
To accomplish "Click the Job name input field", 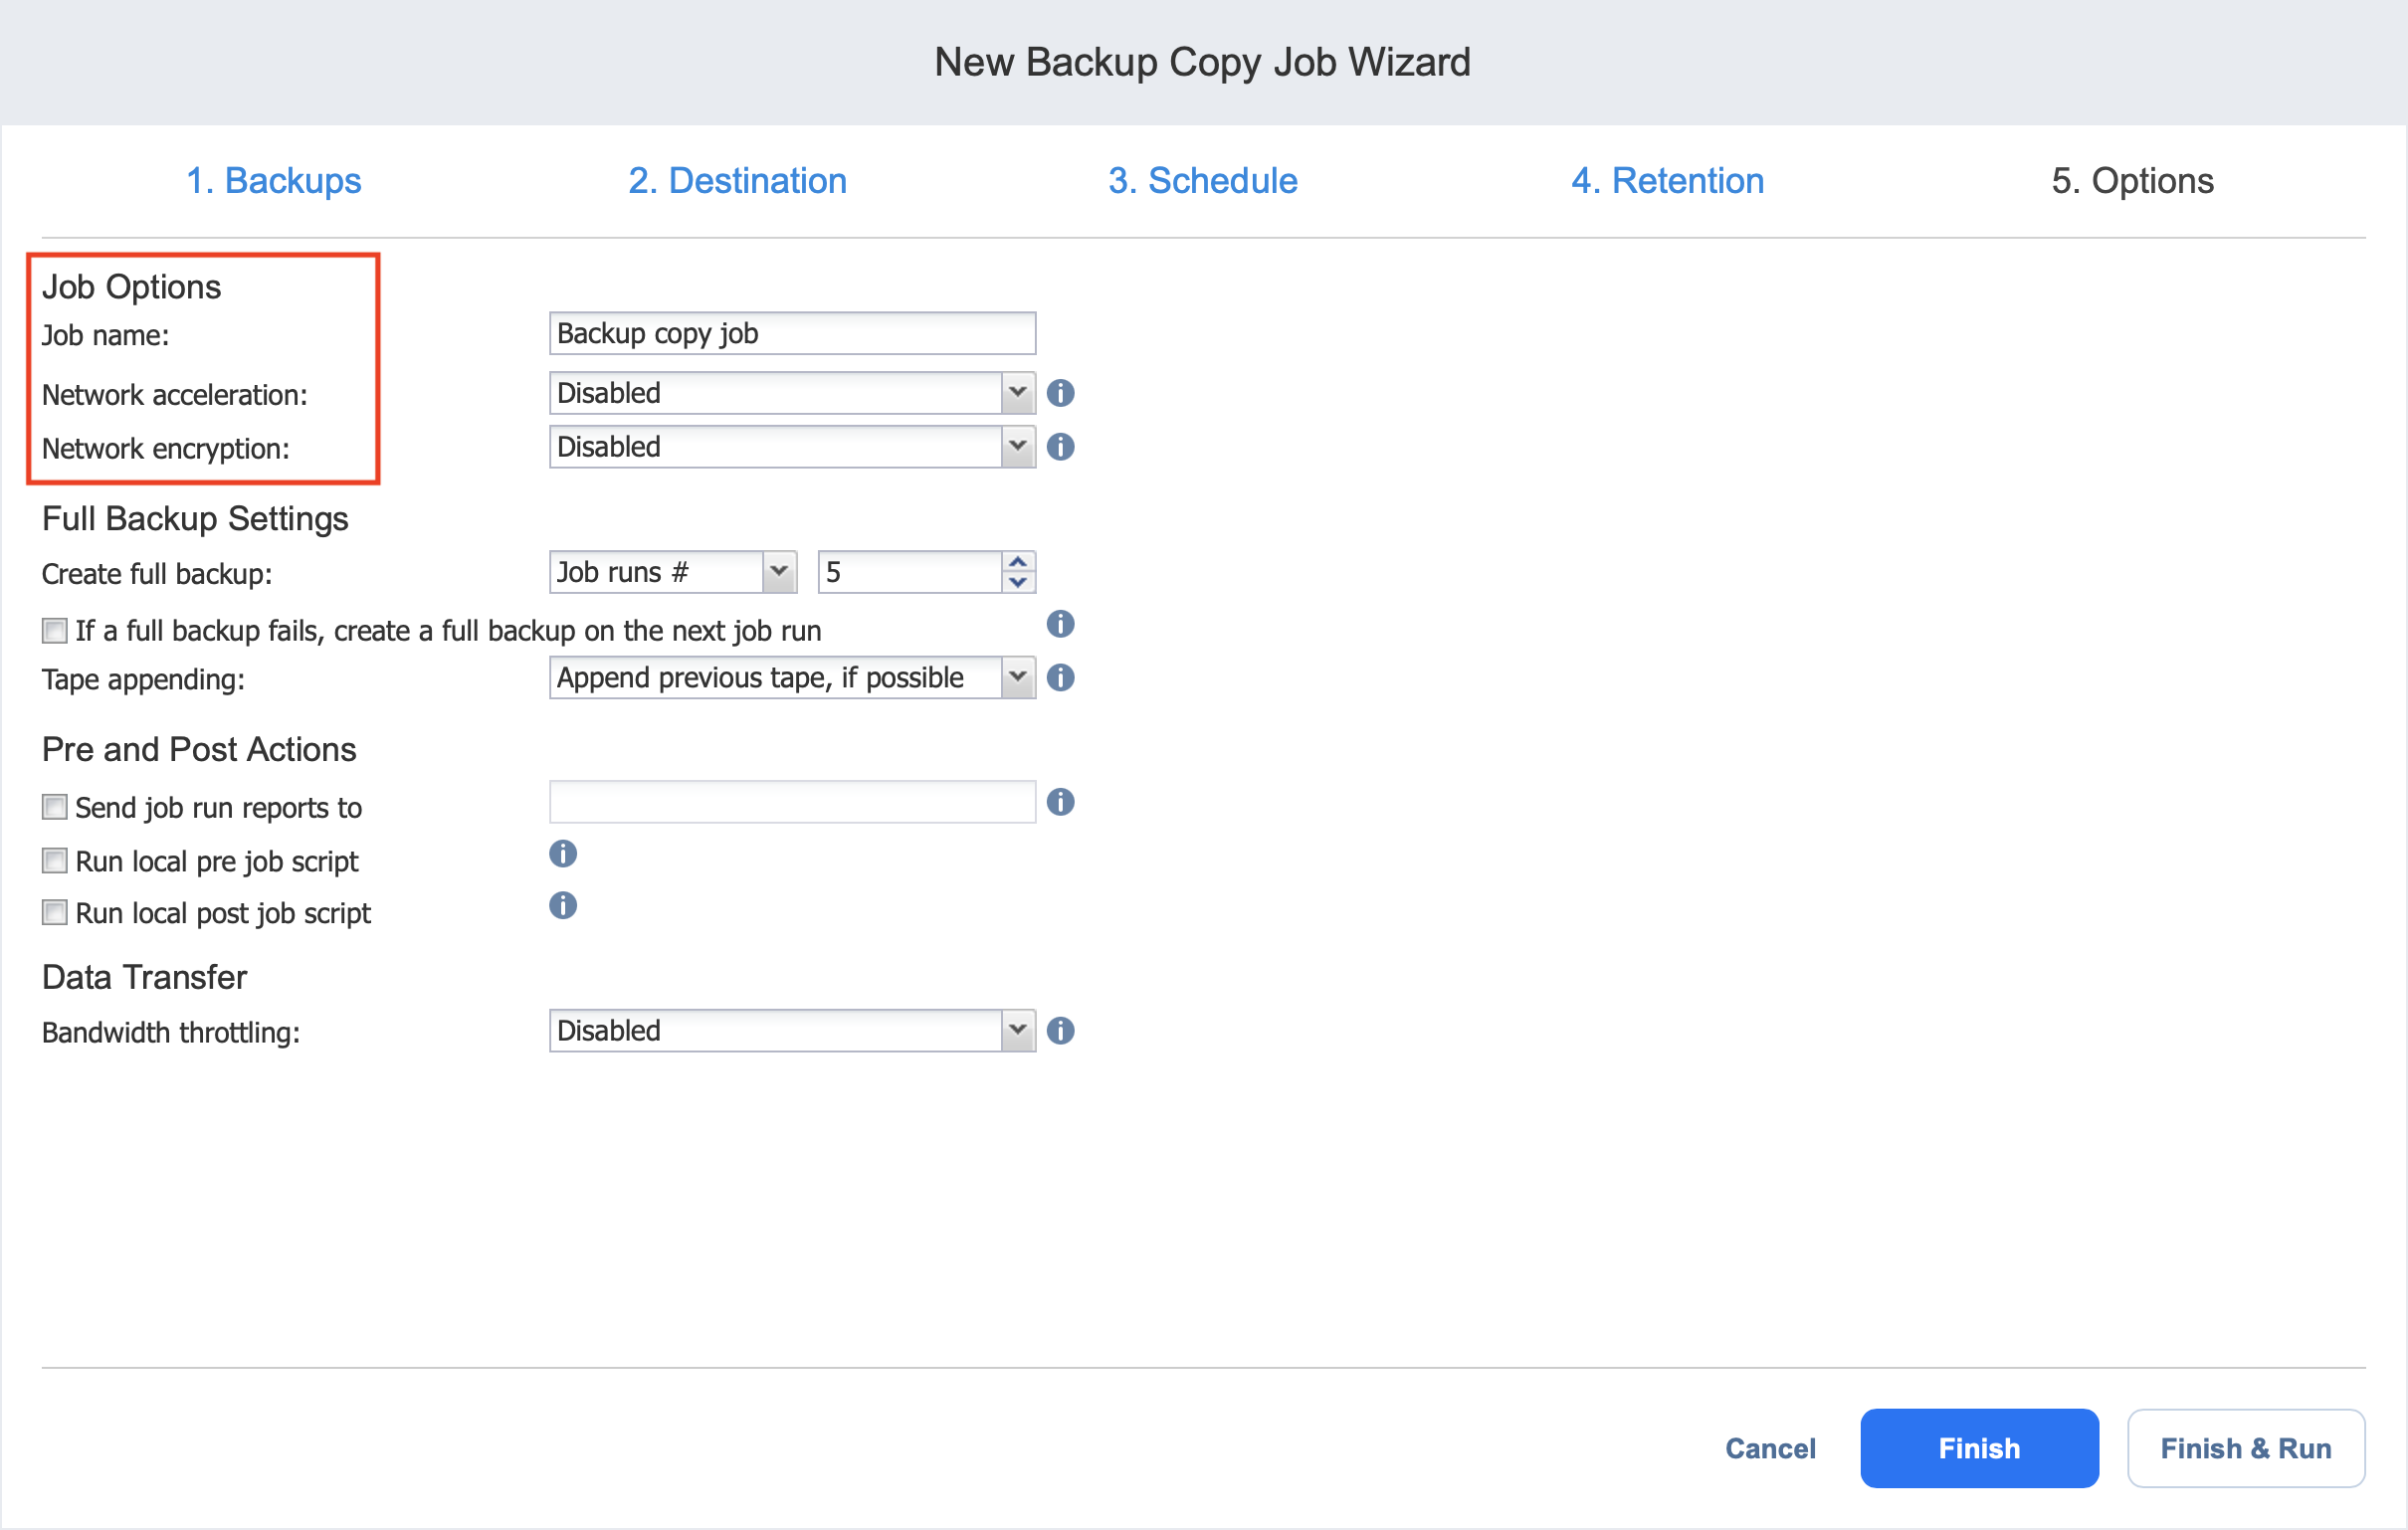I will 792,333.
